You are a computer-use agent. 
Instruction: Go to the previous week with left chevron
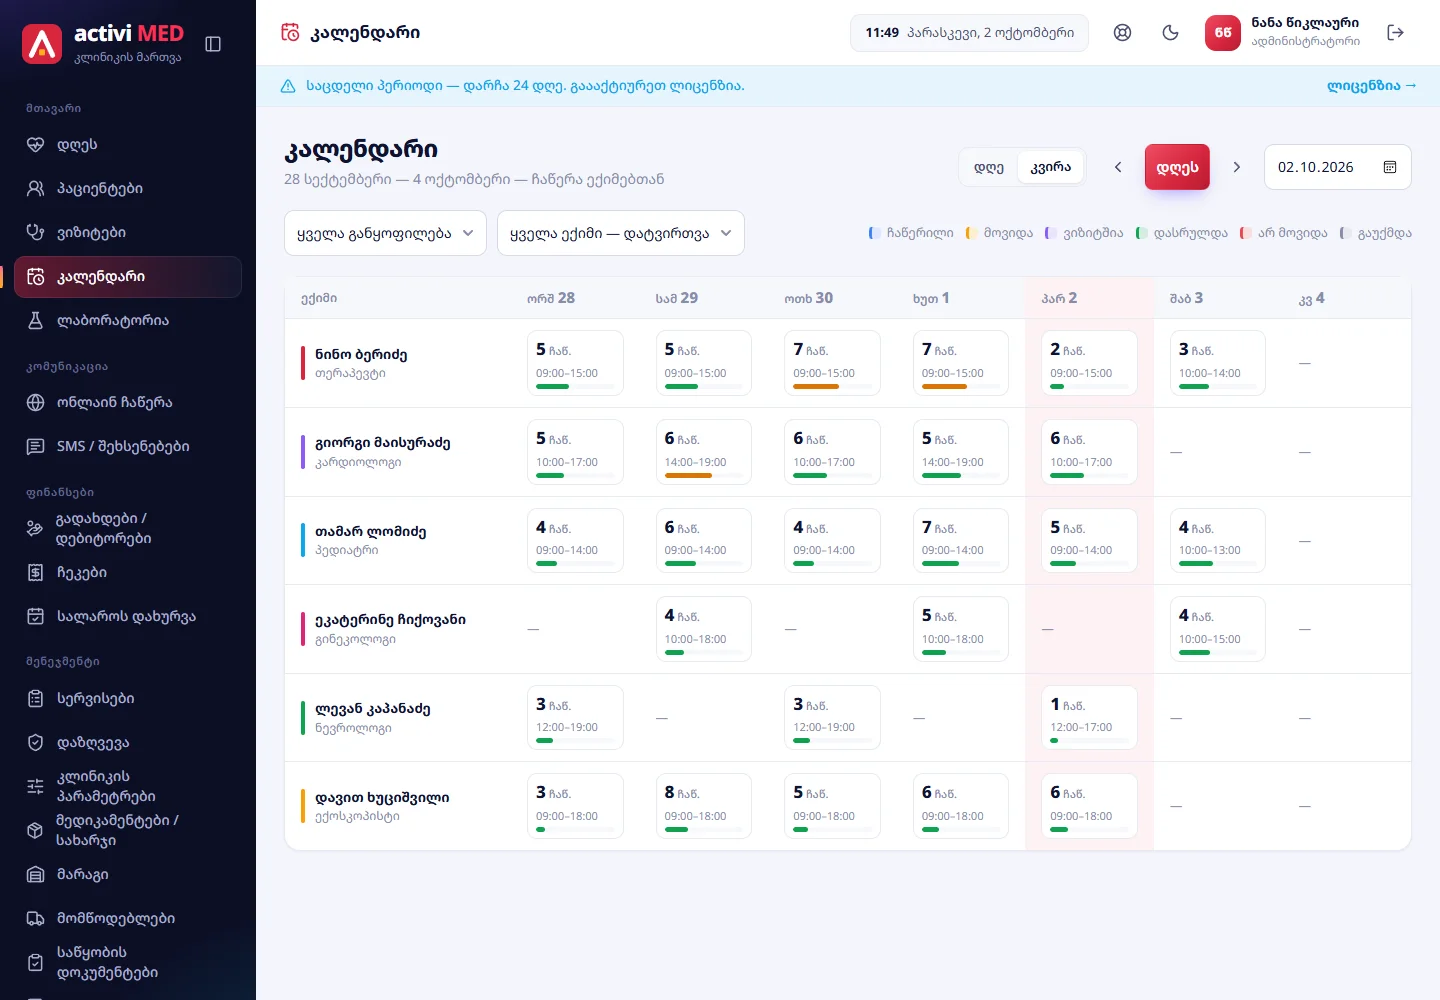(1118, 167)
